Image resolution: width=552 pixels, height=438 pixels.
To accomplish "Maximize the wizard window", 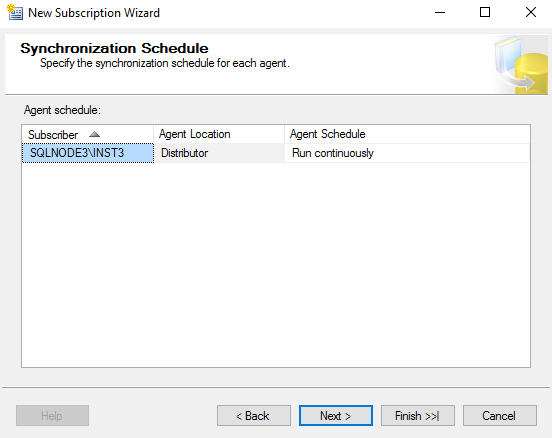I will coord(485,13).
